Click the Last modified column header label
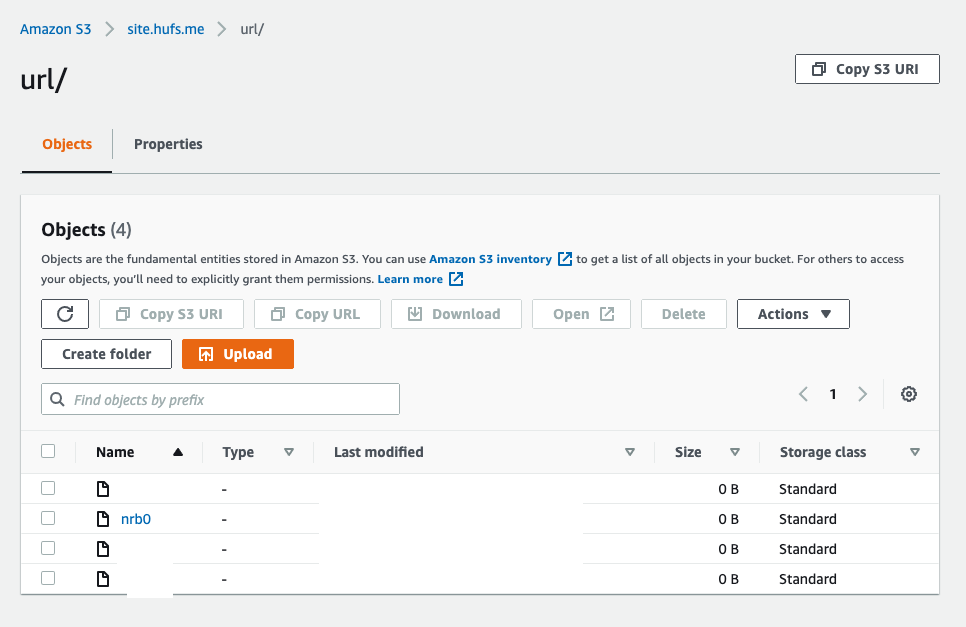This screenshot has height=627, width=966. point(379,452)
